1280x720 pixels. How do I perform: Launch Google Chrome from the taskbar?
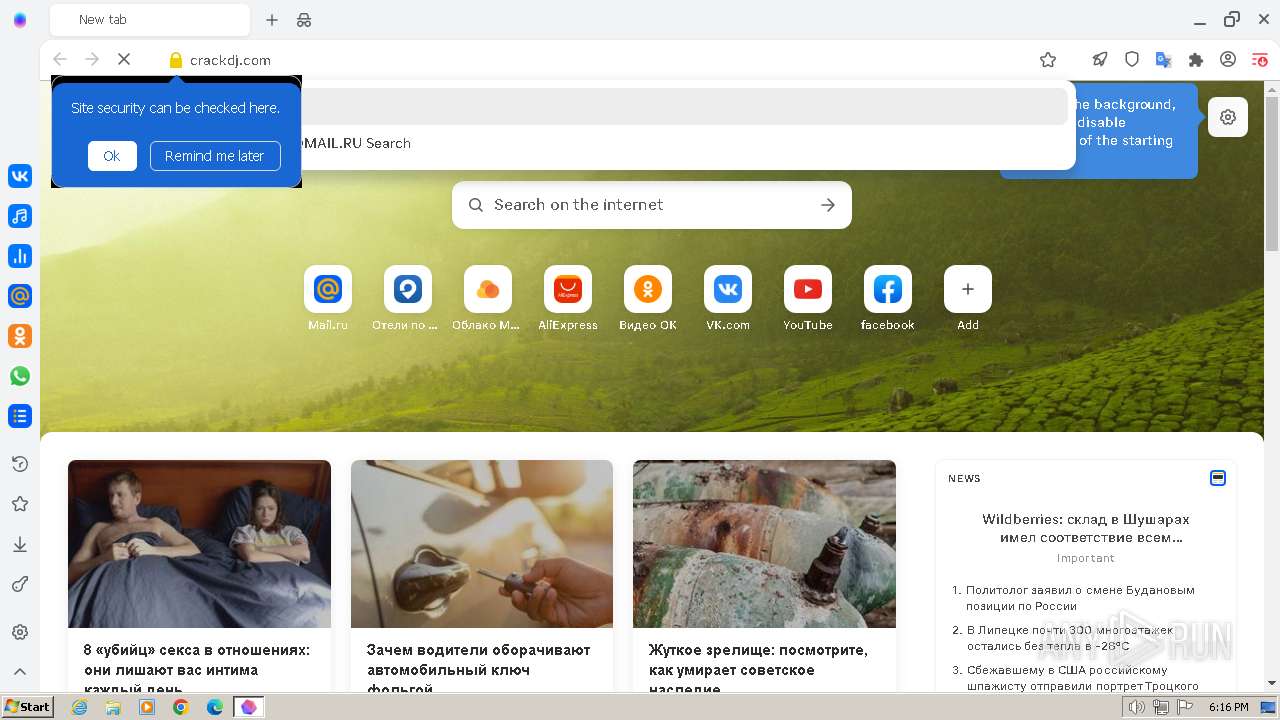(x=181, y=707)
